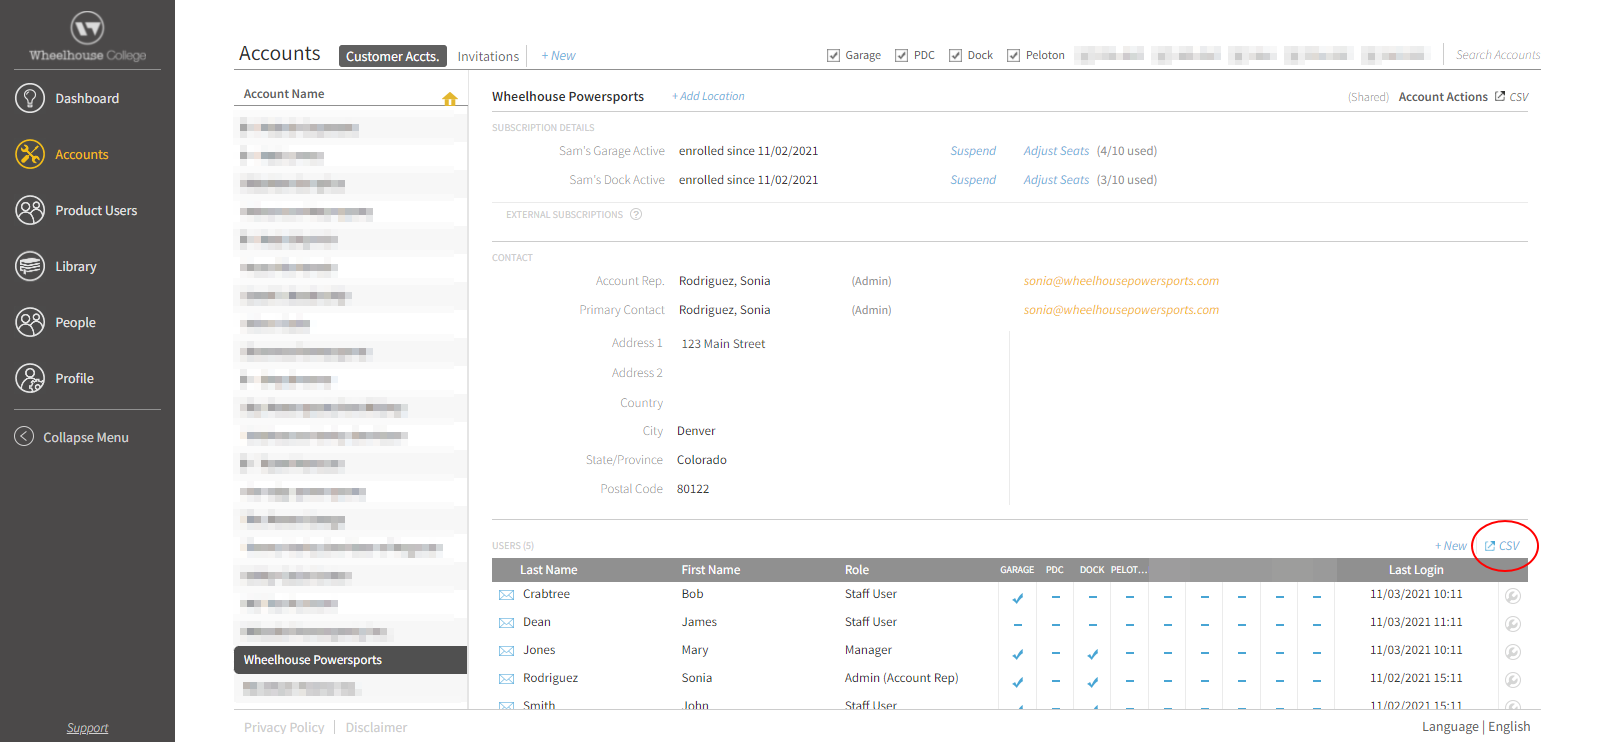1600x742 pixels.
Task: Open the Dashboard sidebar icon
Action: [30, 98]
